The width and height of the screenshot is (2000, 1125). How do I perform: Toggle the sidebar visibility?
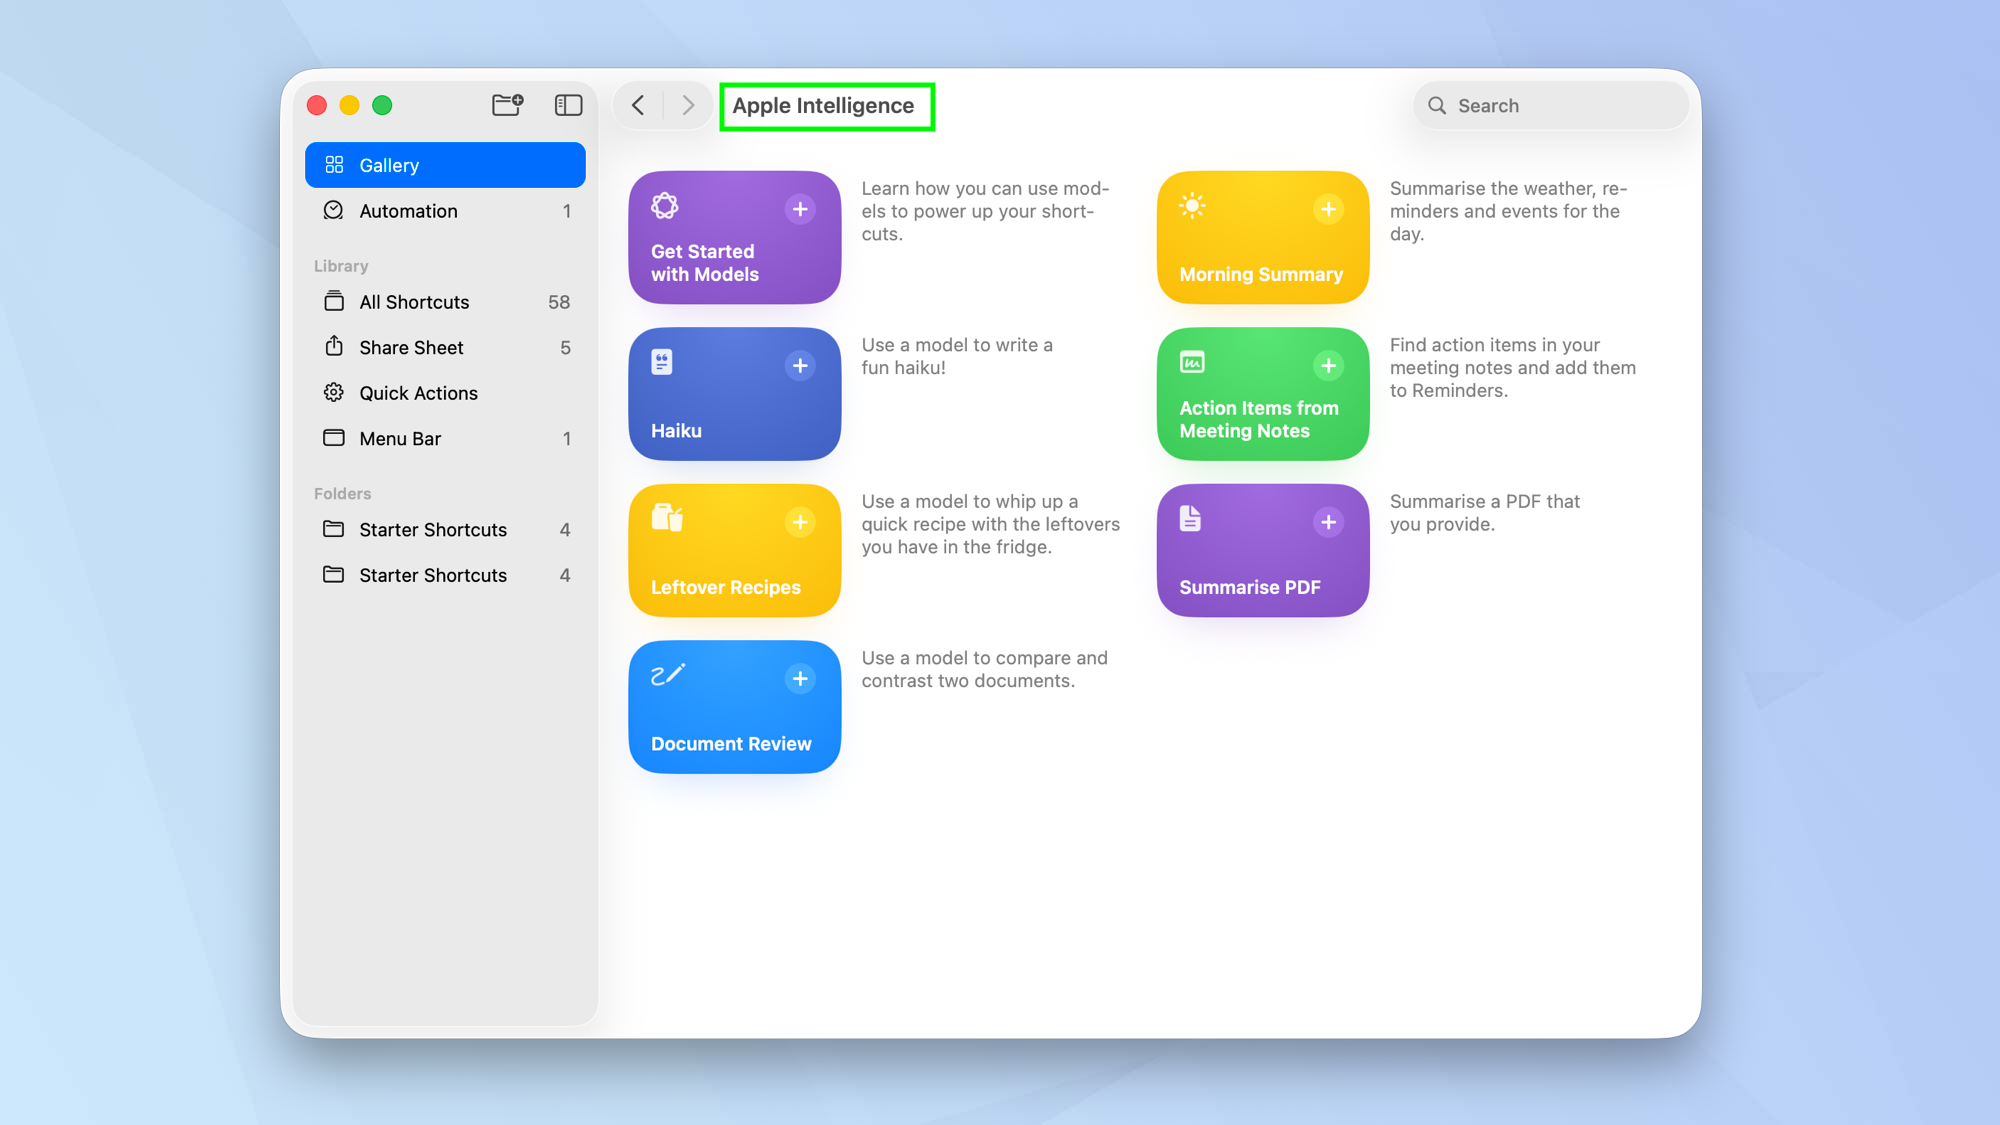pyautogui.click(x=567, y=105)
